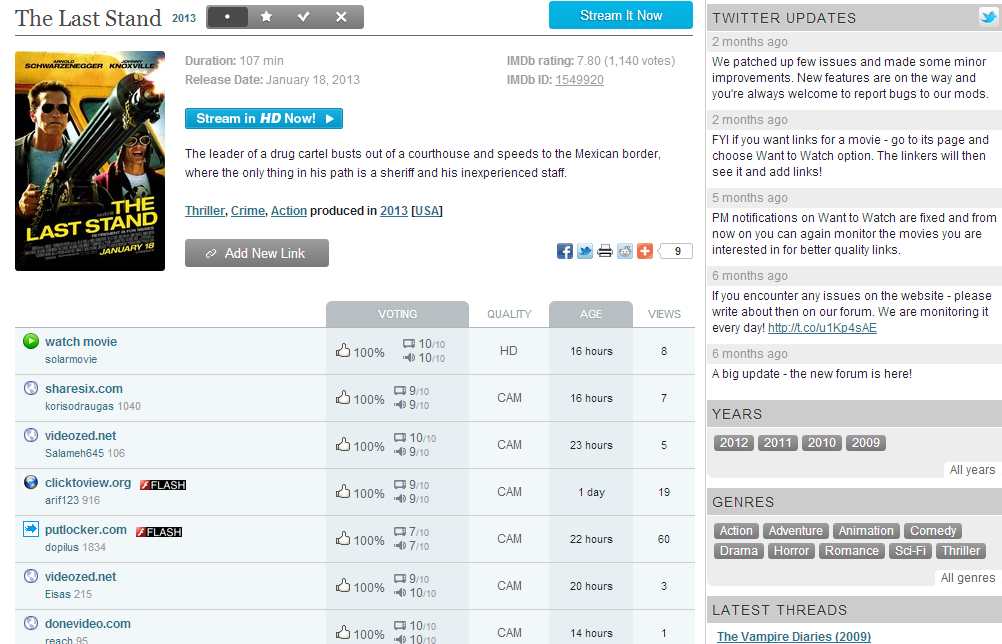The height and width of the screenshot is (644, 1002).
Task: Open the putlocker.com link
Action: coord(86,530)
